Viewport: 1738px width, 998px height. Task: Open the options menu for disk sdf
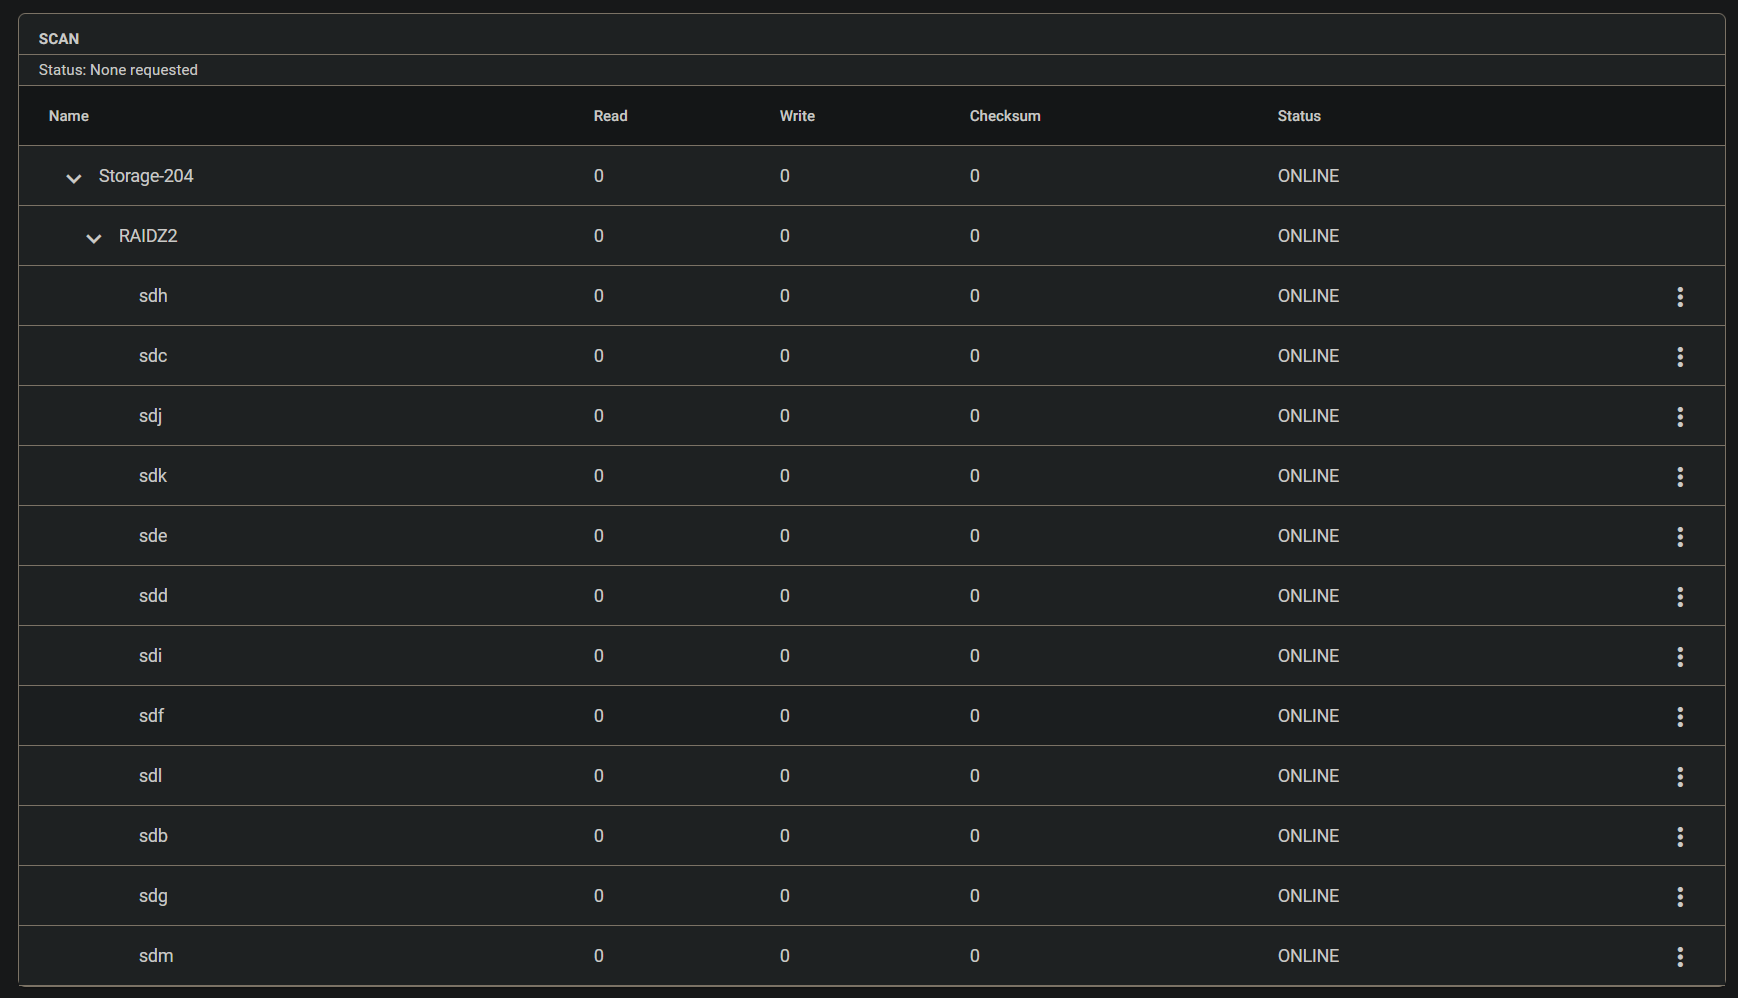coord(1680,716)
